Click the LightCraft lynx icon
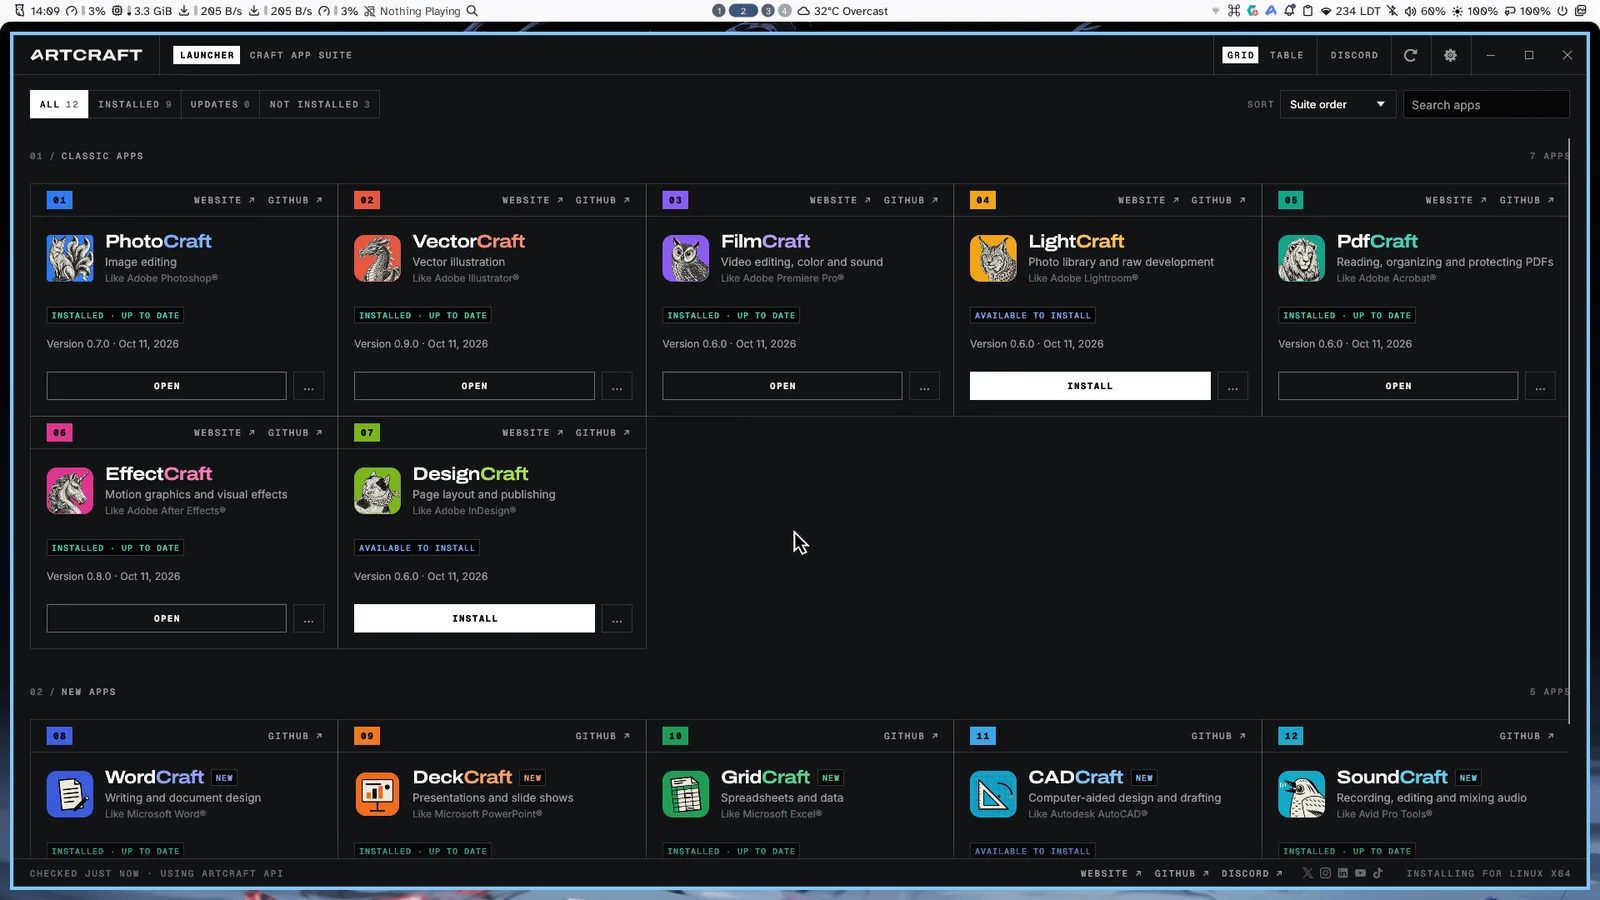The width and height of the screenshot is (1600, 900). pyautogui.click(x=994, y=258)
